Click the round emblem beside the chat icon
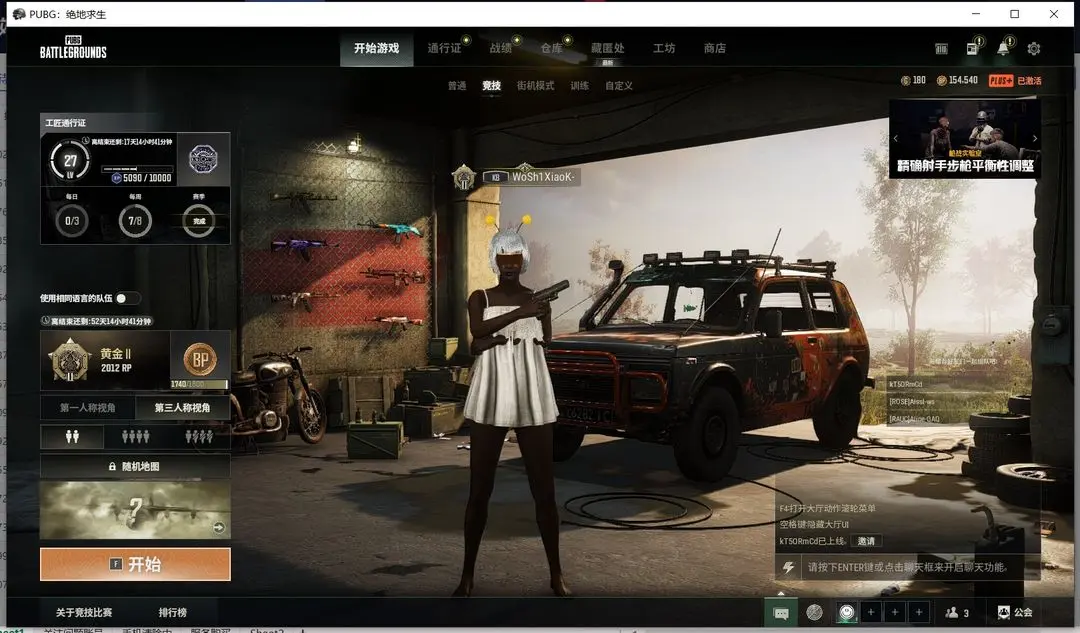 814,612
